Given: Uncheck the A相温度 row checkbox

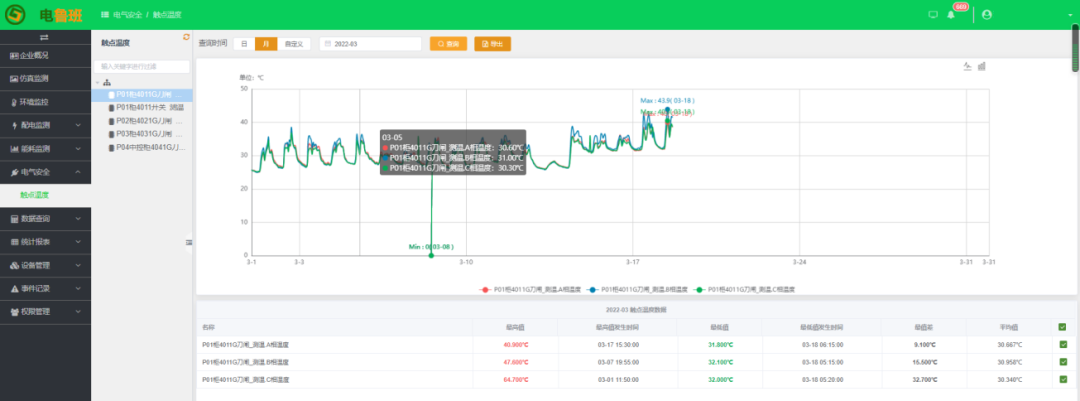Looking at the screenshot, I should 1062,344.
